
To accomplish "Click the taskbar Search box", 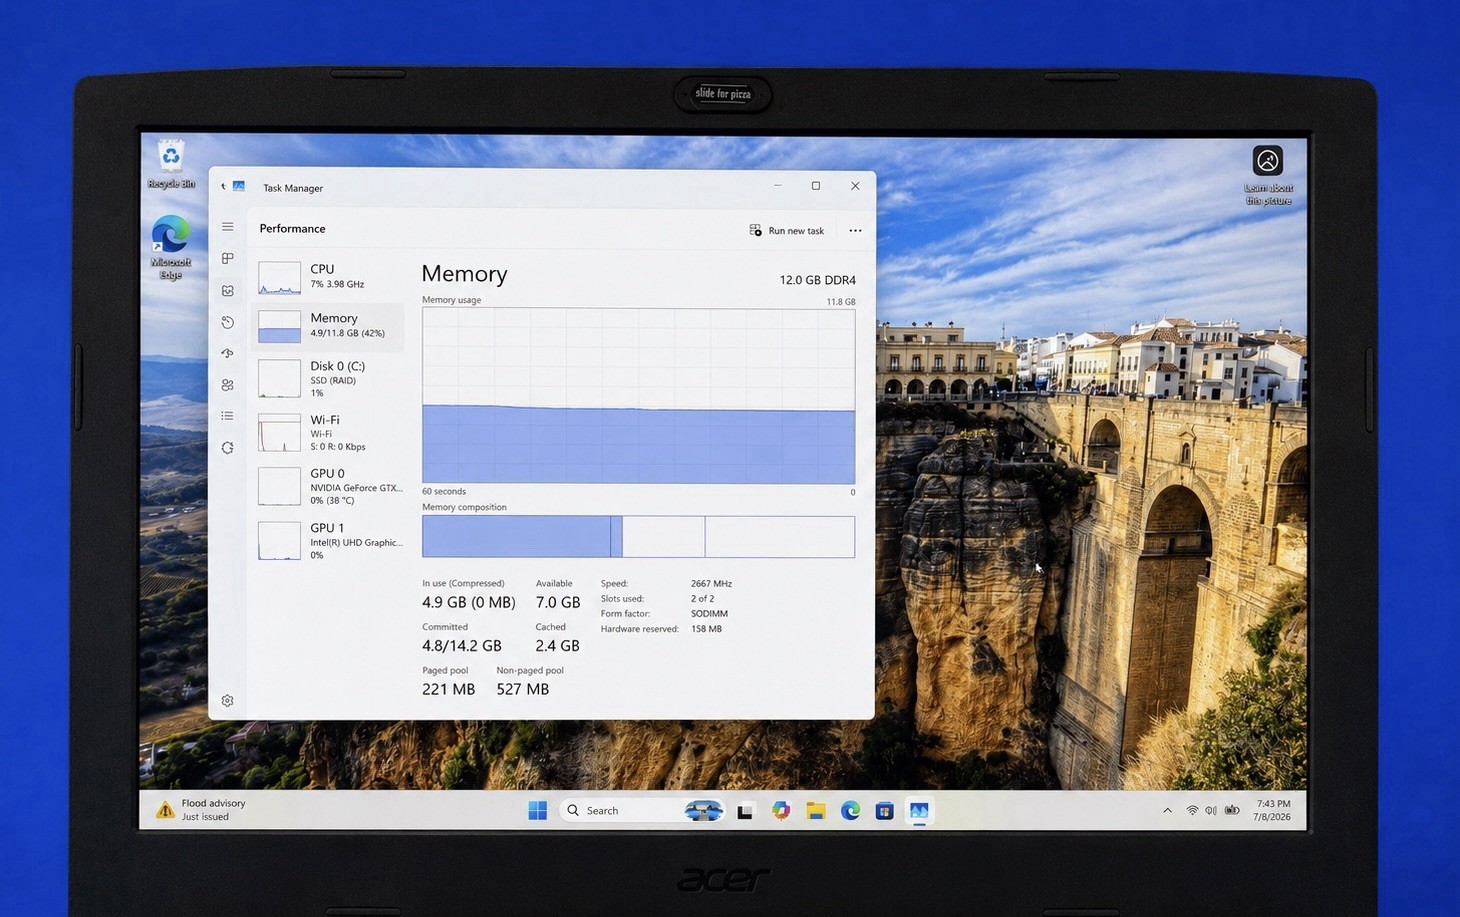I will point(641,810).
